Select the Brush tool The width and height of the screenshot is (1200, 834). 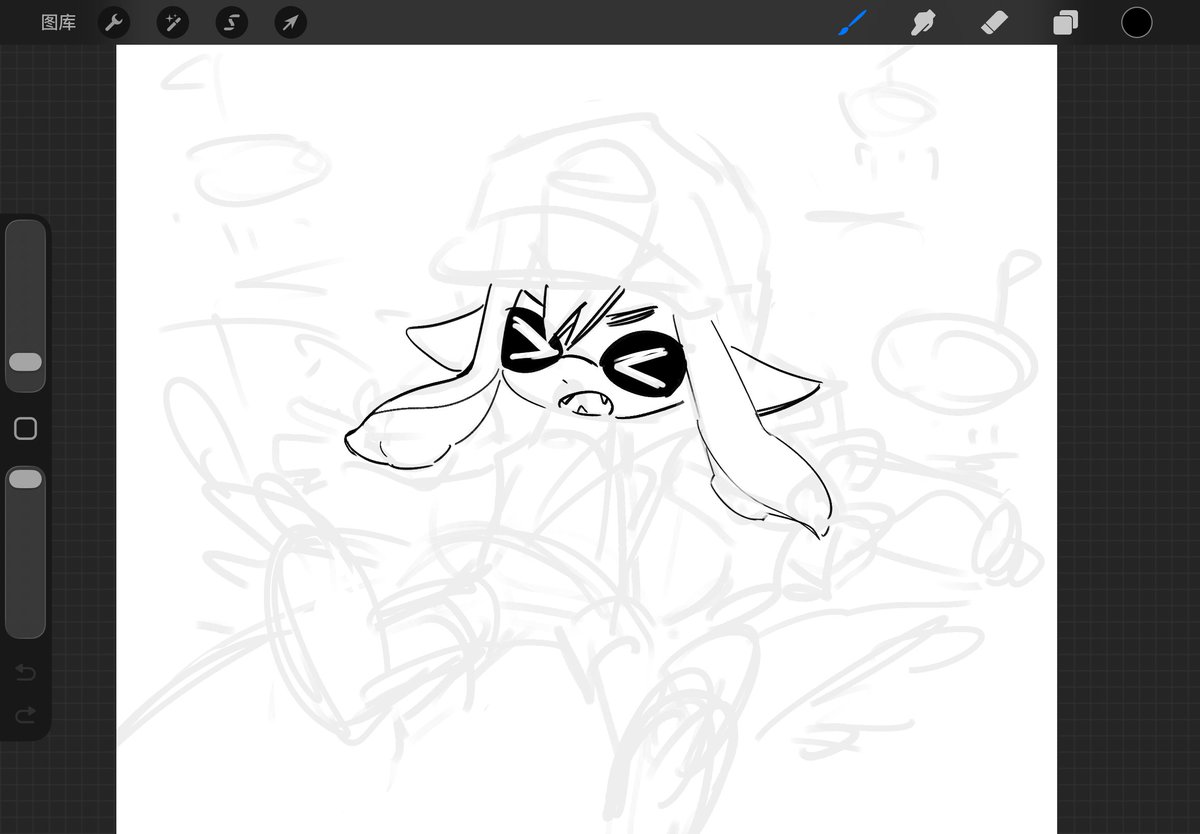click(x=853, y=22)
